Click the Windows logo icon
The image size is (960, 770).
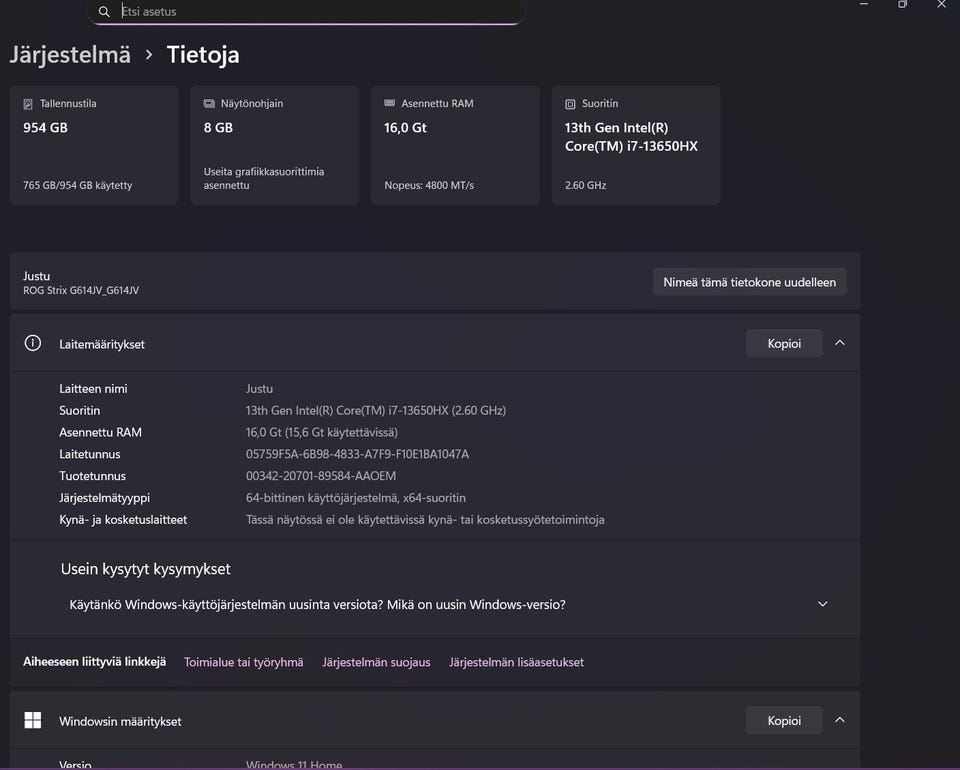tap(33, 721)
